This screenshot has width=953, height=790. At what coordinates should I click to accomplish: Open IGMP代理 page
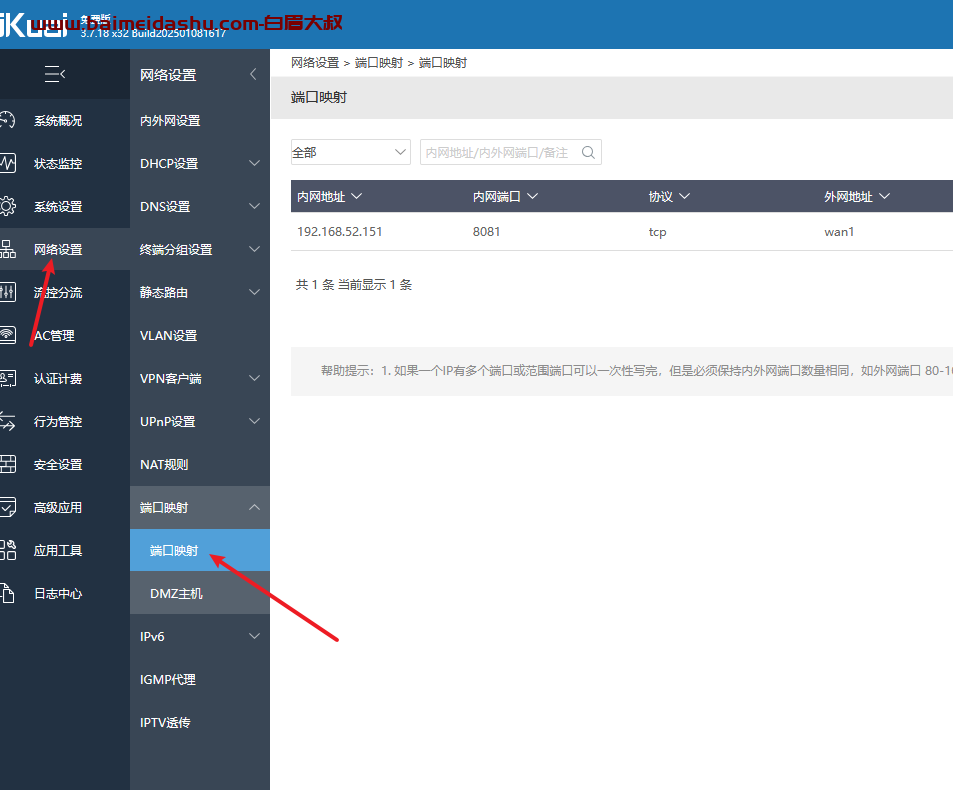(x=168, y=679)
